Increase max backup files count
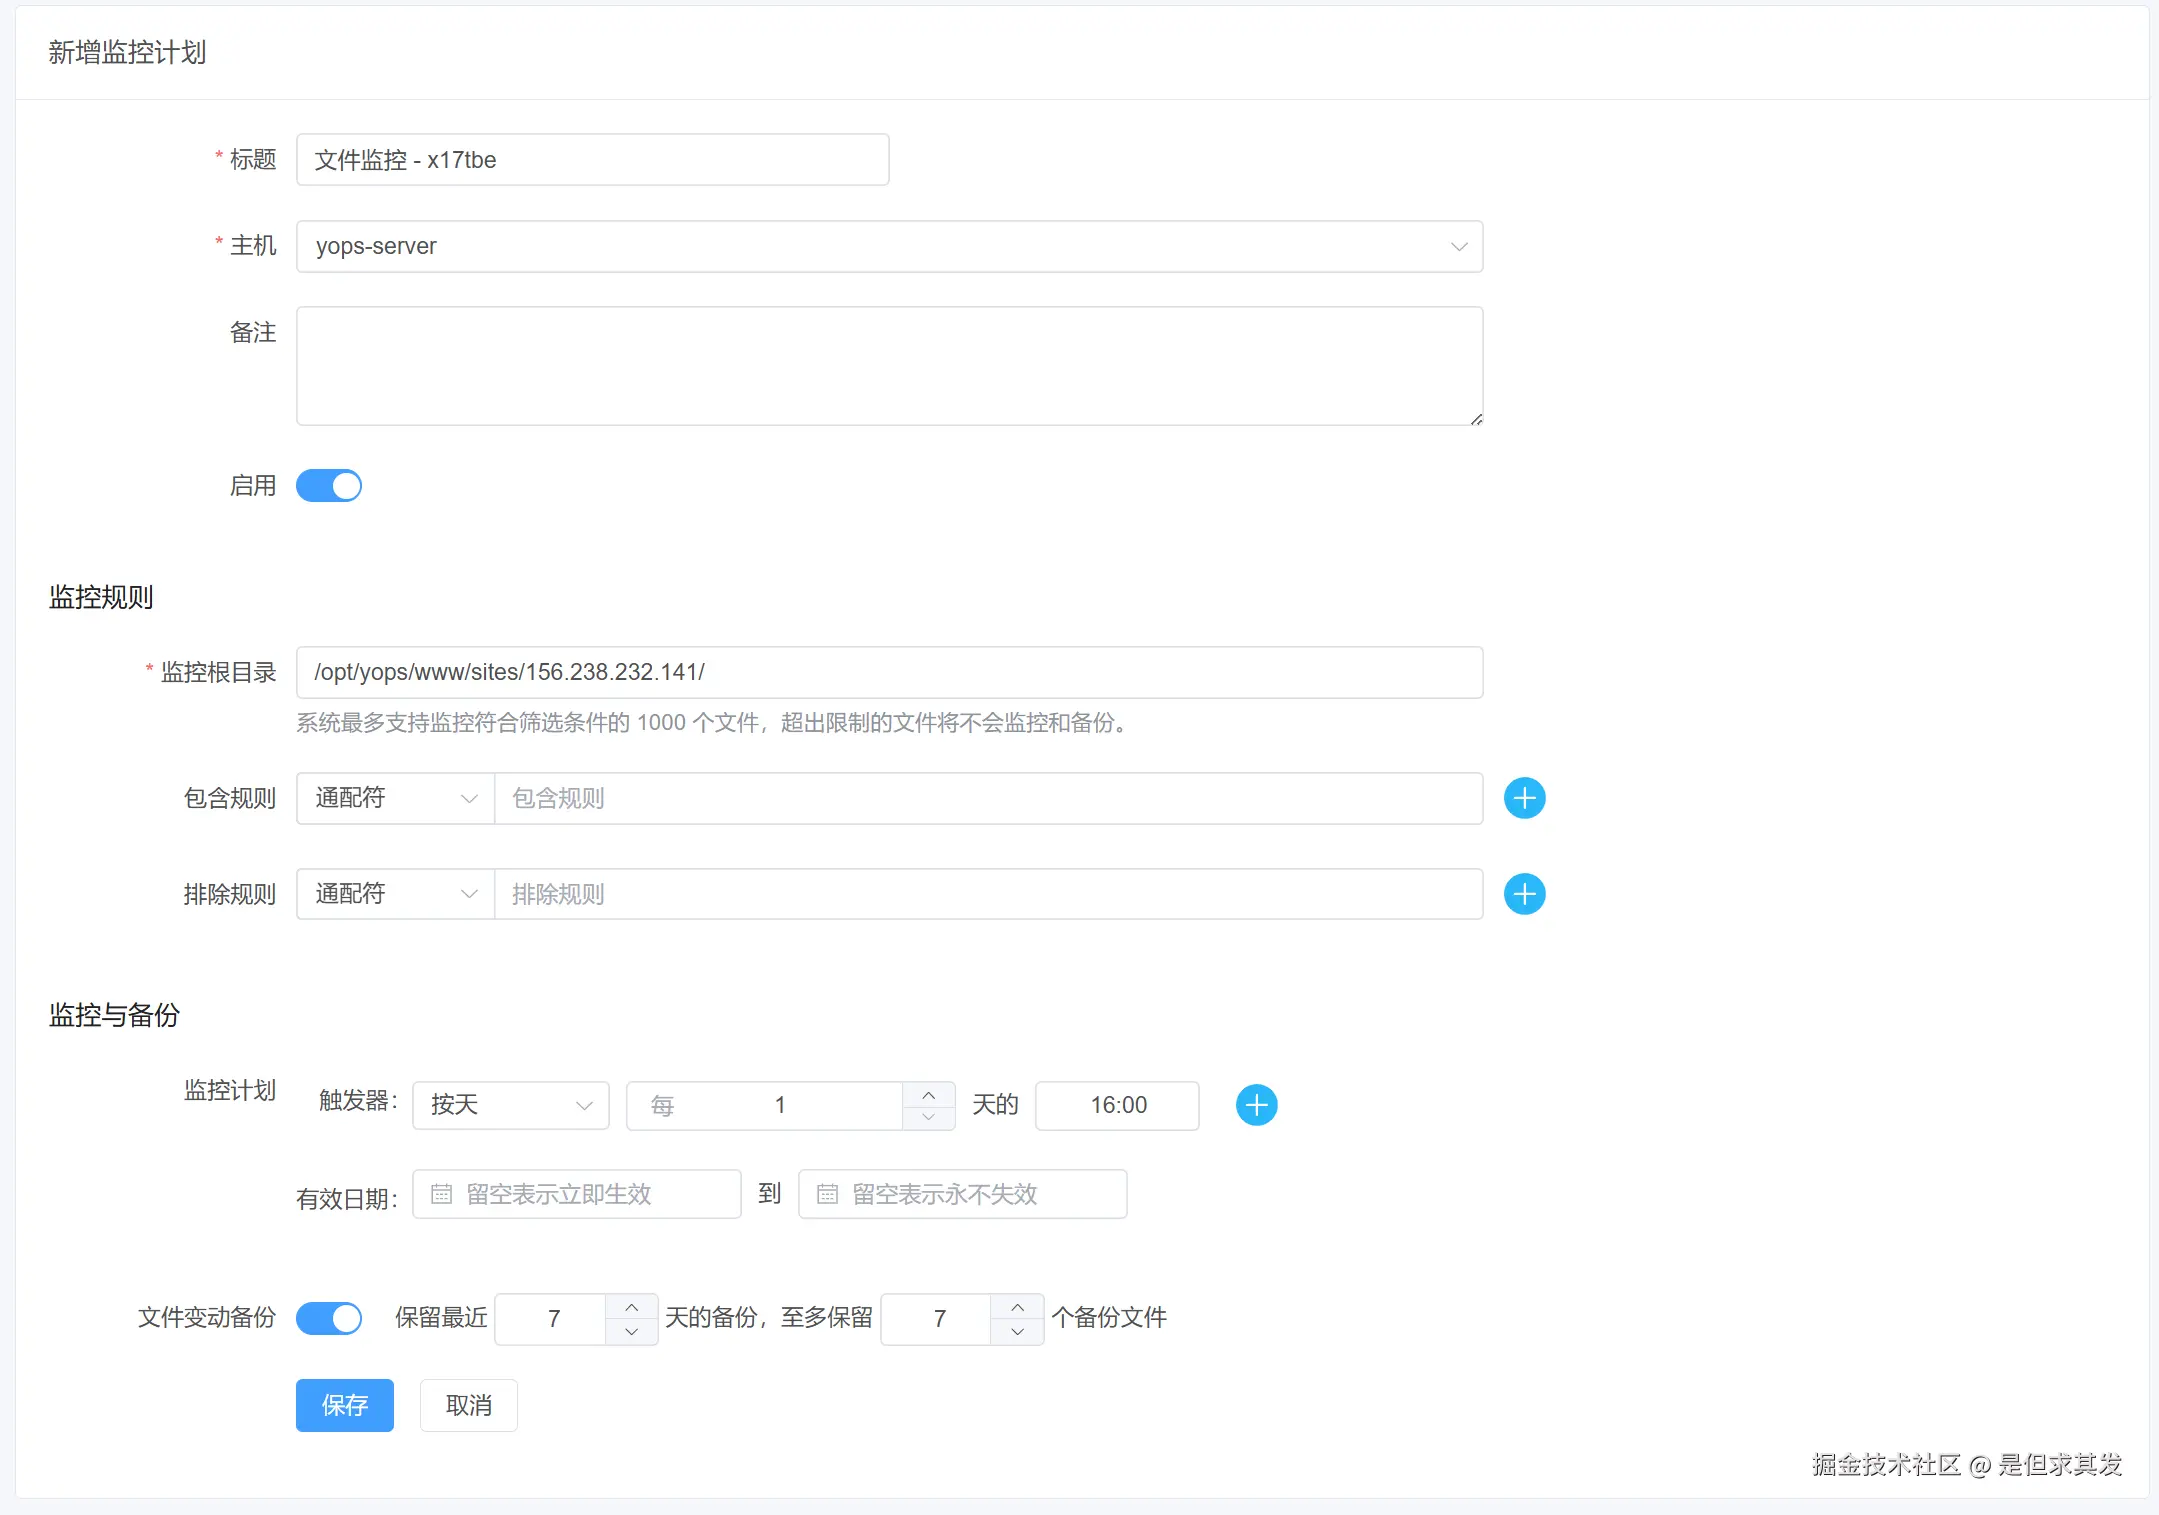The height and width of the screenshot is (1515, 2159). click(x=1017, y=1307)
